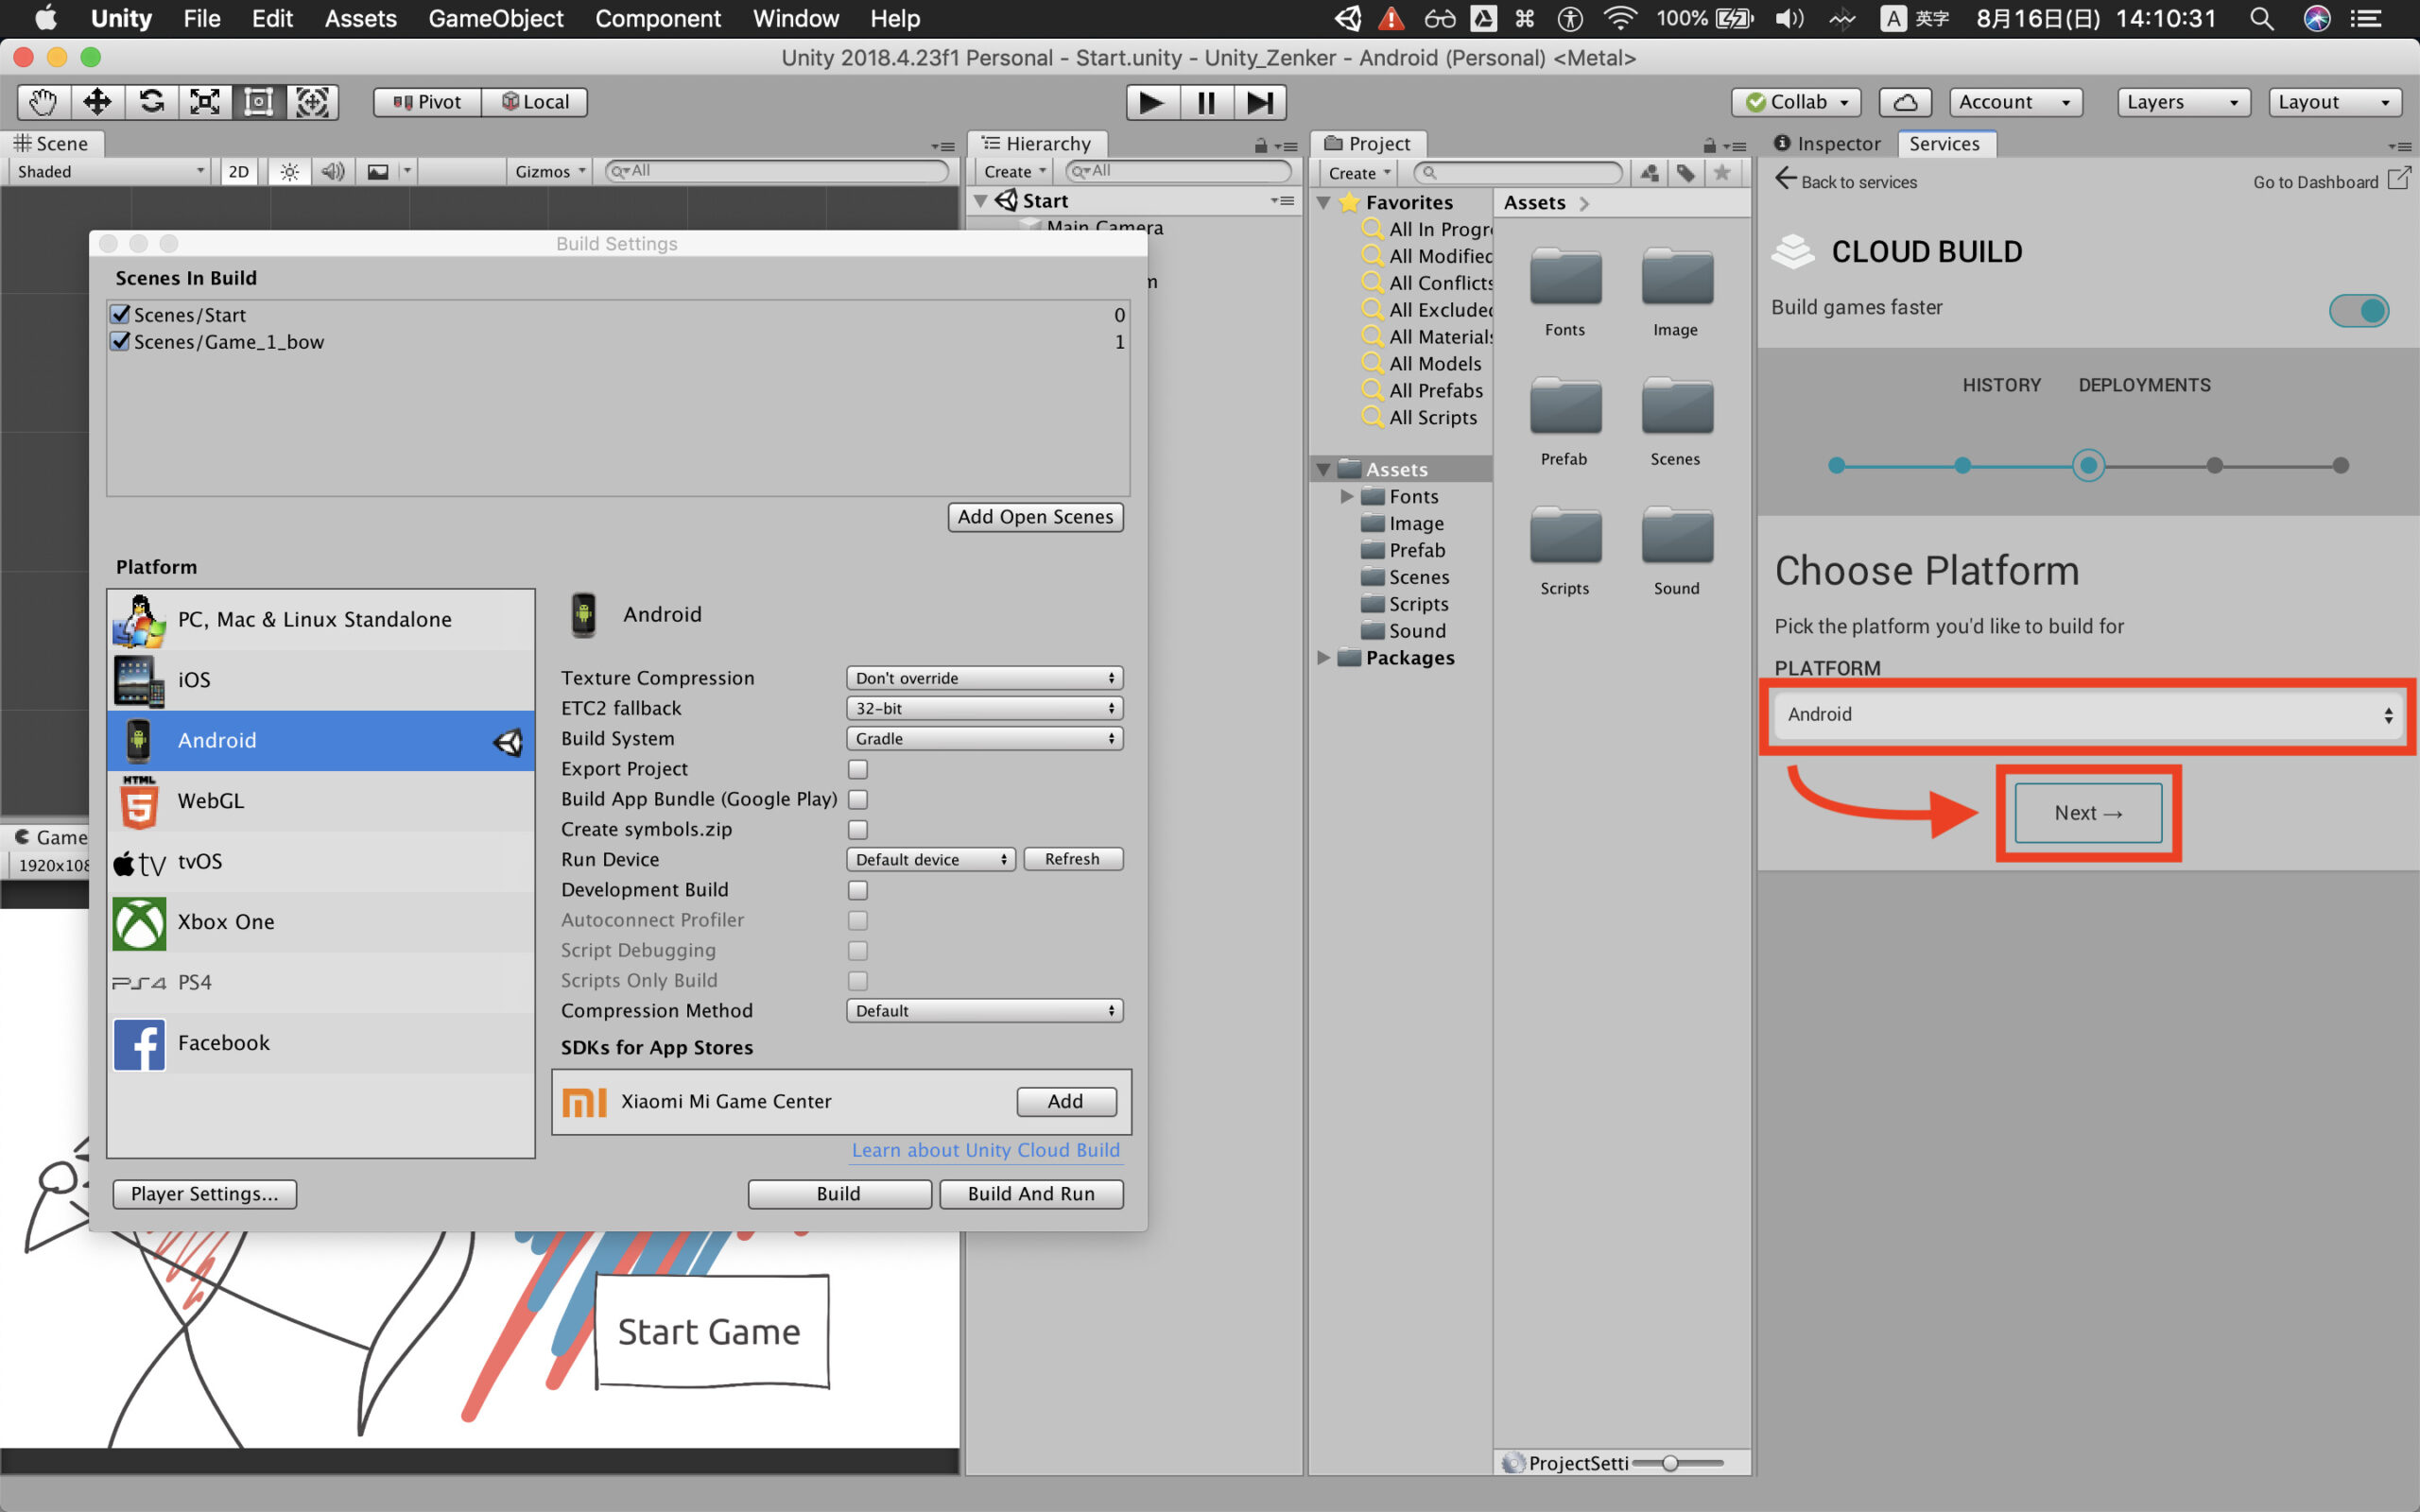Click the WebGL platform icon in list
The width and height of the screenshot is (2420, 1512).
pos(138,799)
